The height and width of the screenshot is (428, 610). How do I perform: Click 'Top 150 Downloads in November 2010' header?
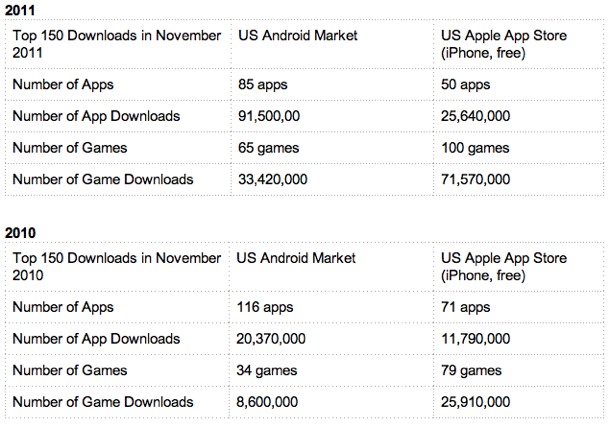click(x=116, y=267)
